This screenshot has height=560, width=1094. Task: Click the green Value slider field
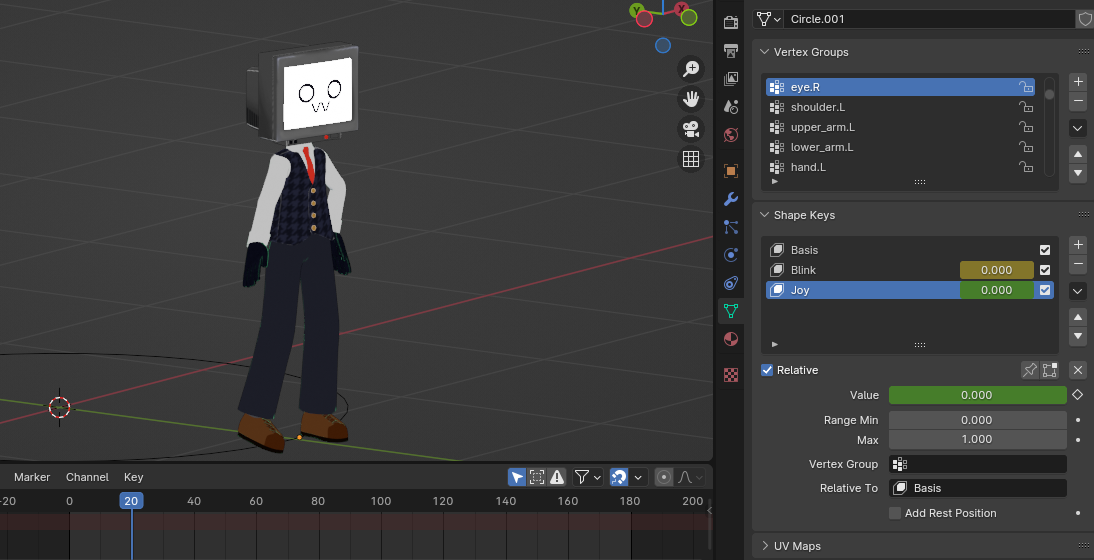click(977, 395)
